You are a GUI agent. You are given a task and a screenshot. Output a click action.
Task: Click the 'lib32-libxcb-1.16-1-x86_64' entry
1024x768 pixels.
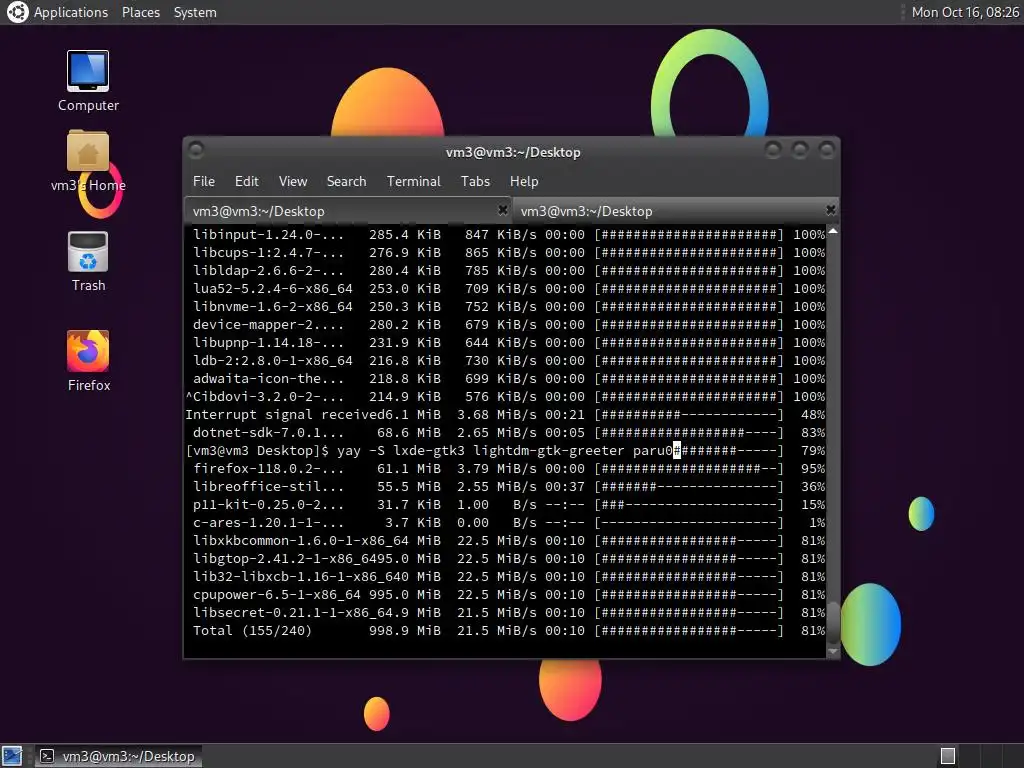pos(296,577)
